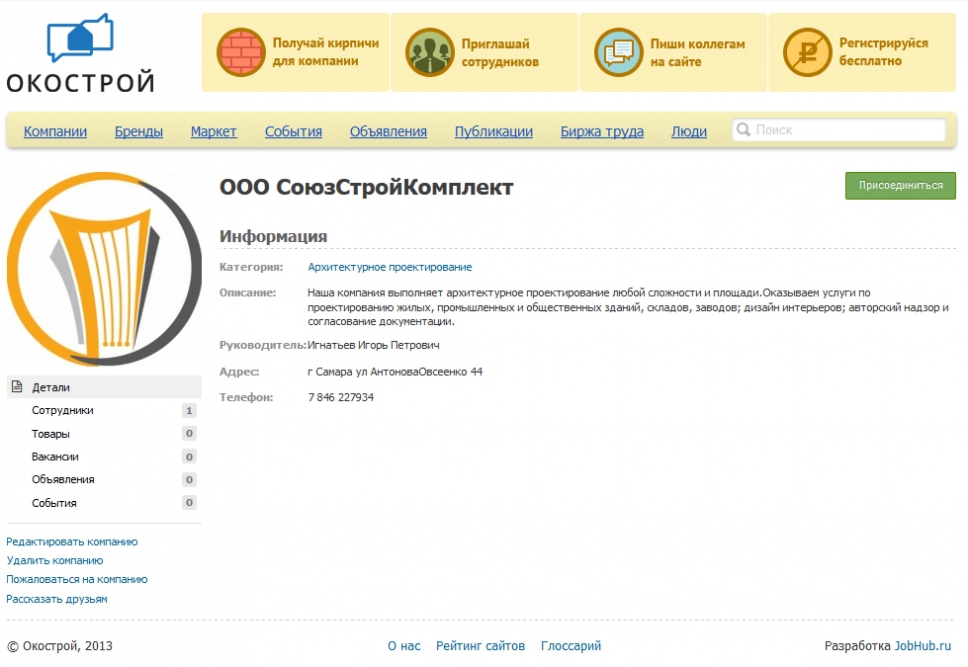Open the Глоссарий footer link
Viewport: 968px width, 667px height.
(x=571, y=646)
